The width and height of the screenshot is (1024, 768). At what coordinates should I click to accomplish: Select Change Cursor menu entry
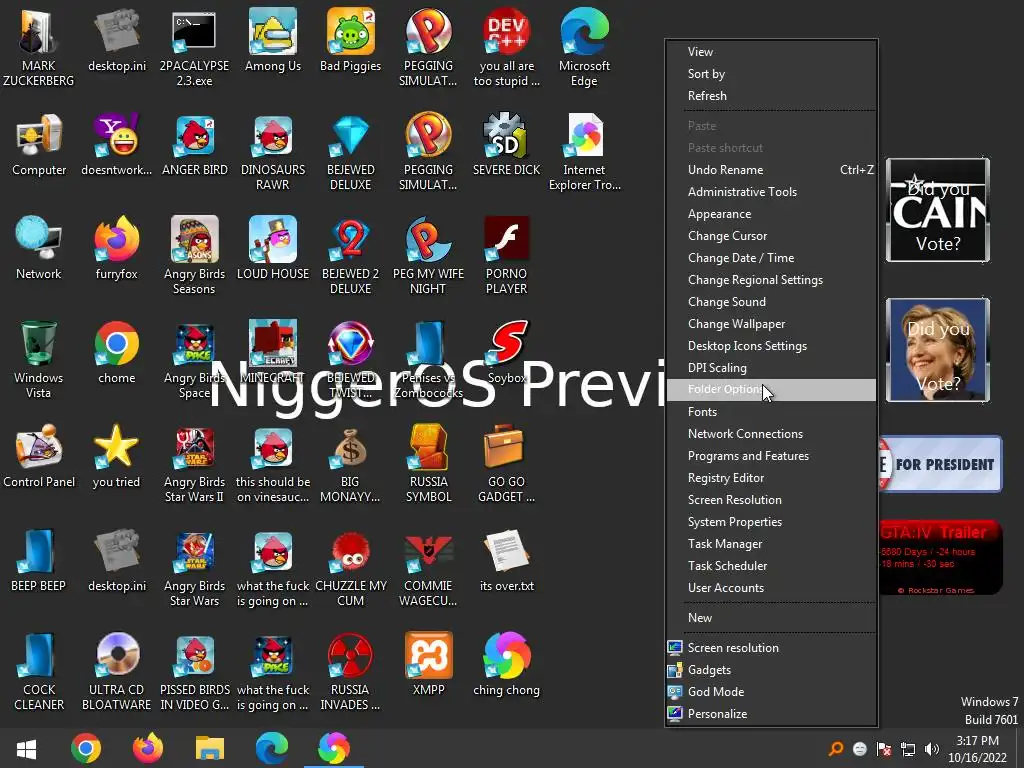(x=771, y=236)
